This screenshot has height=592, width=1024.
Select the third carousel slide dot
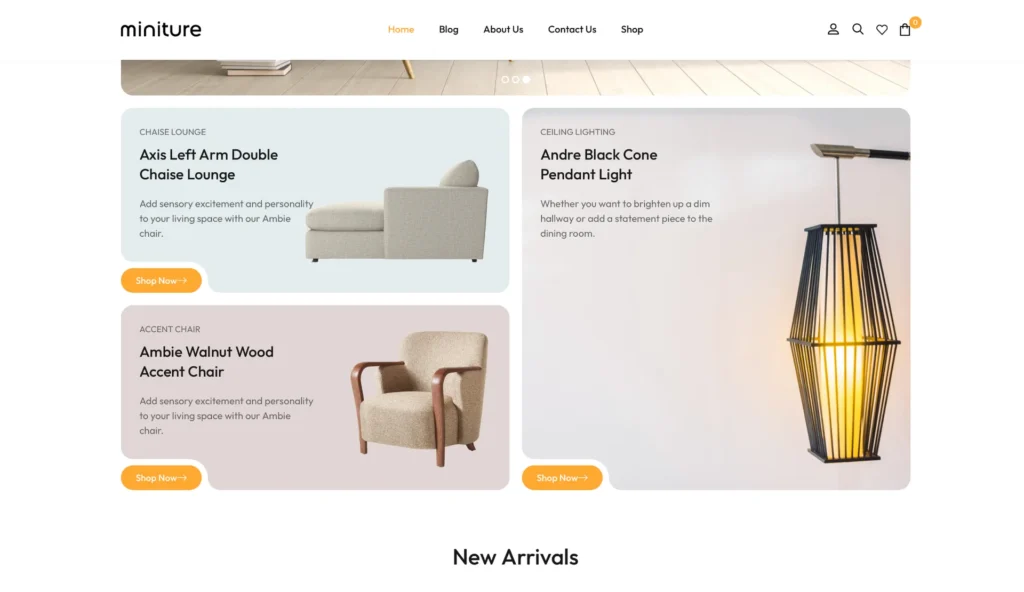(526, 80)
